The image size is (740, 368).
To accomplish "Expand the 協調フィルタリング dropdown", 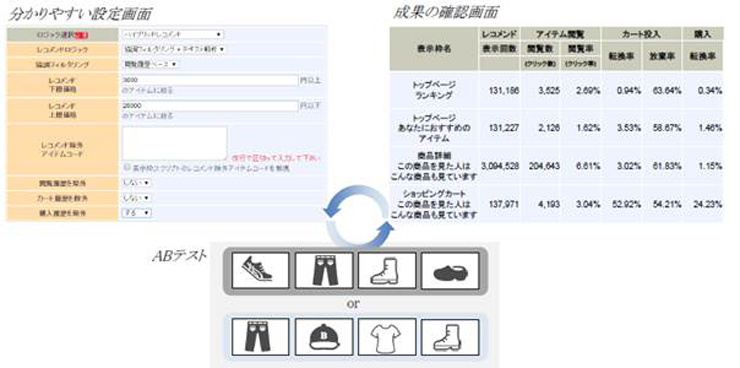I will tap(151, 64).
